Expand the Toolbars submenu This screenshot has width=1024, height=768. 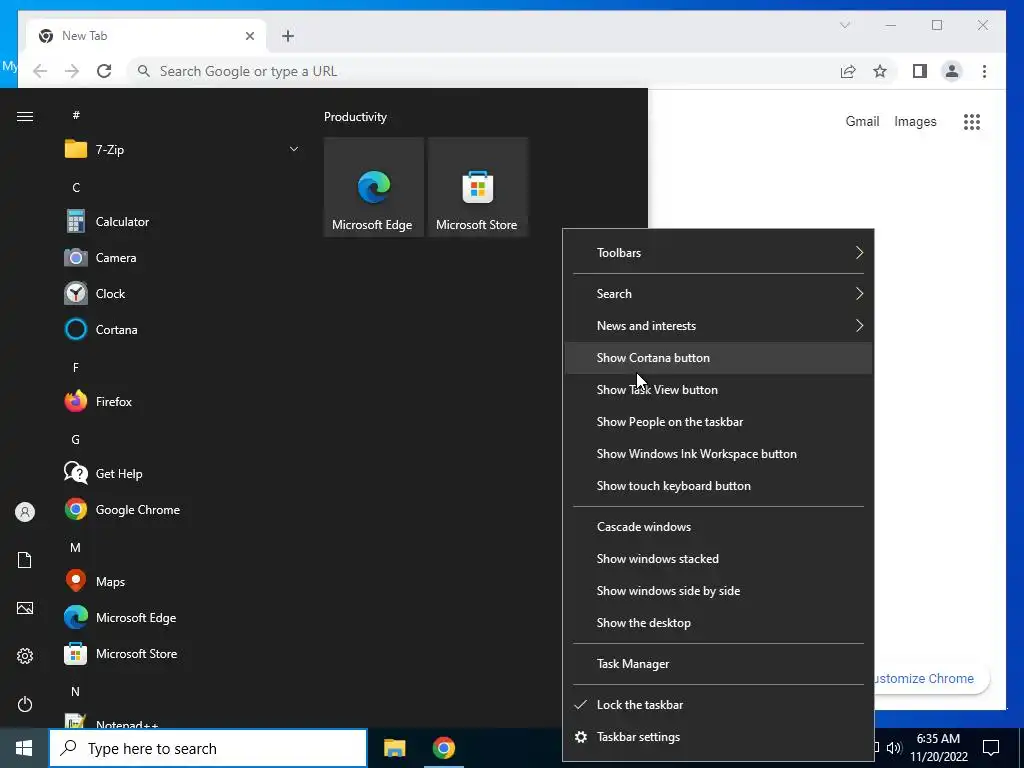coord(718,253)
